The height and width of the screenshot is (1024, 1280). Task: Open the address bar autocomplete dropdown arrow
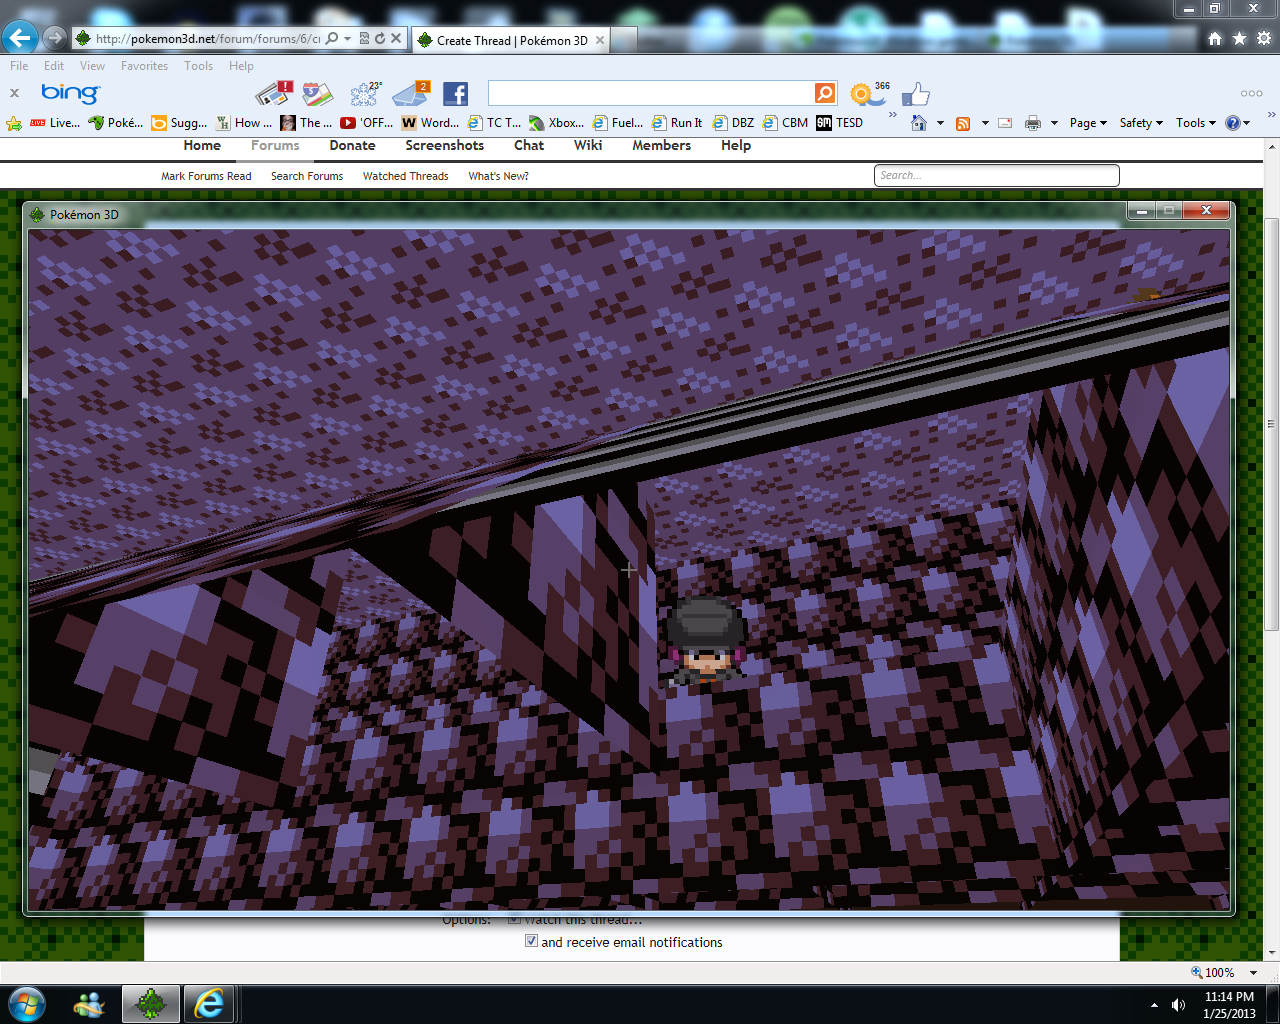(x=347, y=39)
